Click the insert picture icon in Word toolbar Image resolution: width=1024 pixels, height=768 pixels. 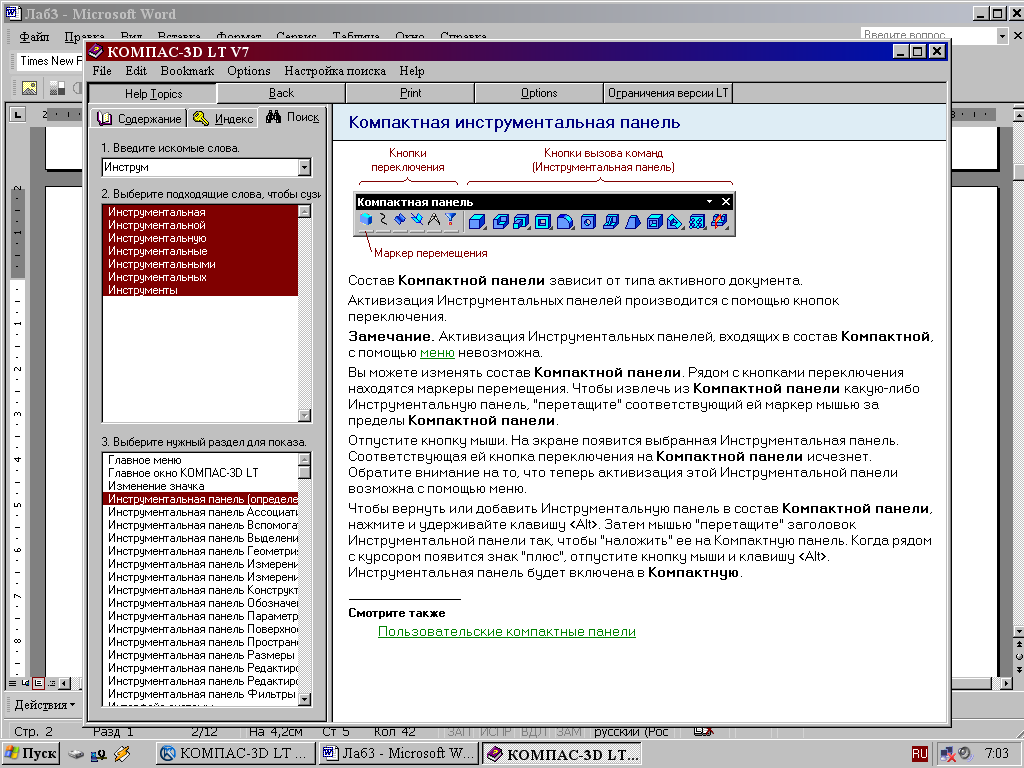[x=29, y=88]
